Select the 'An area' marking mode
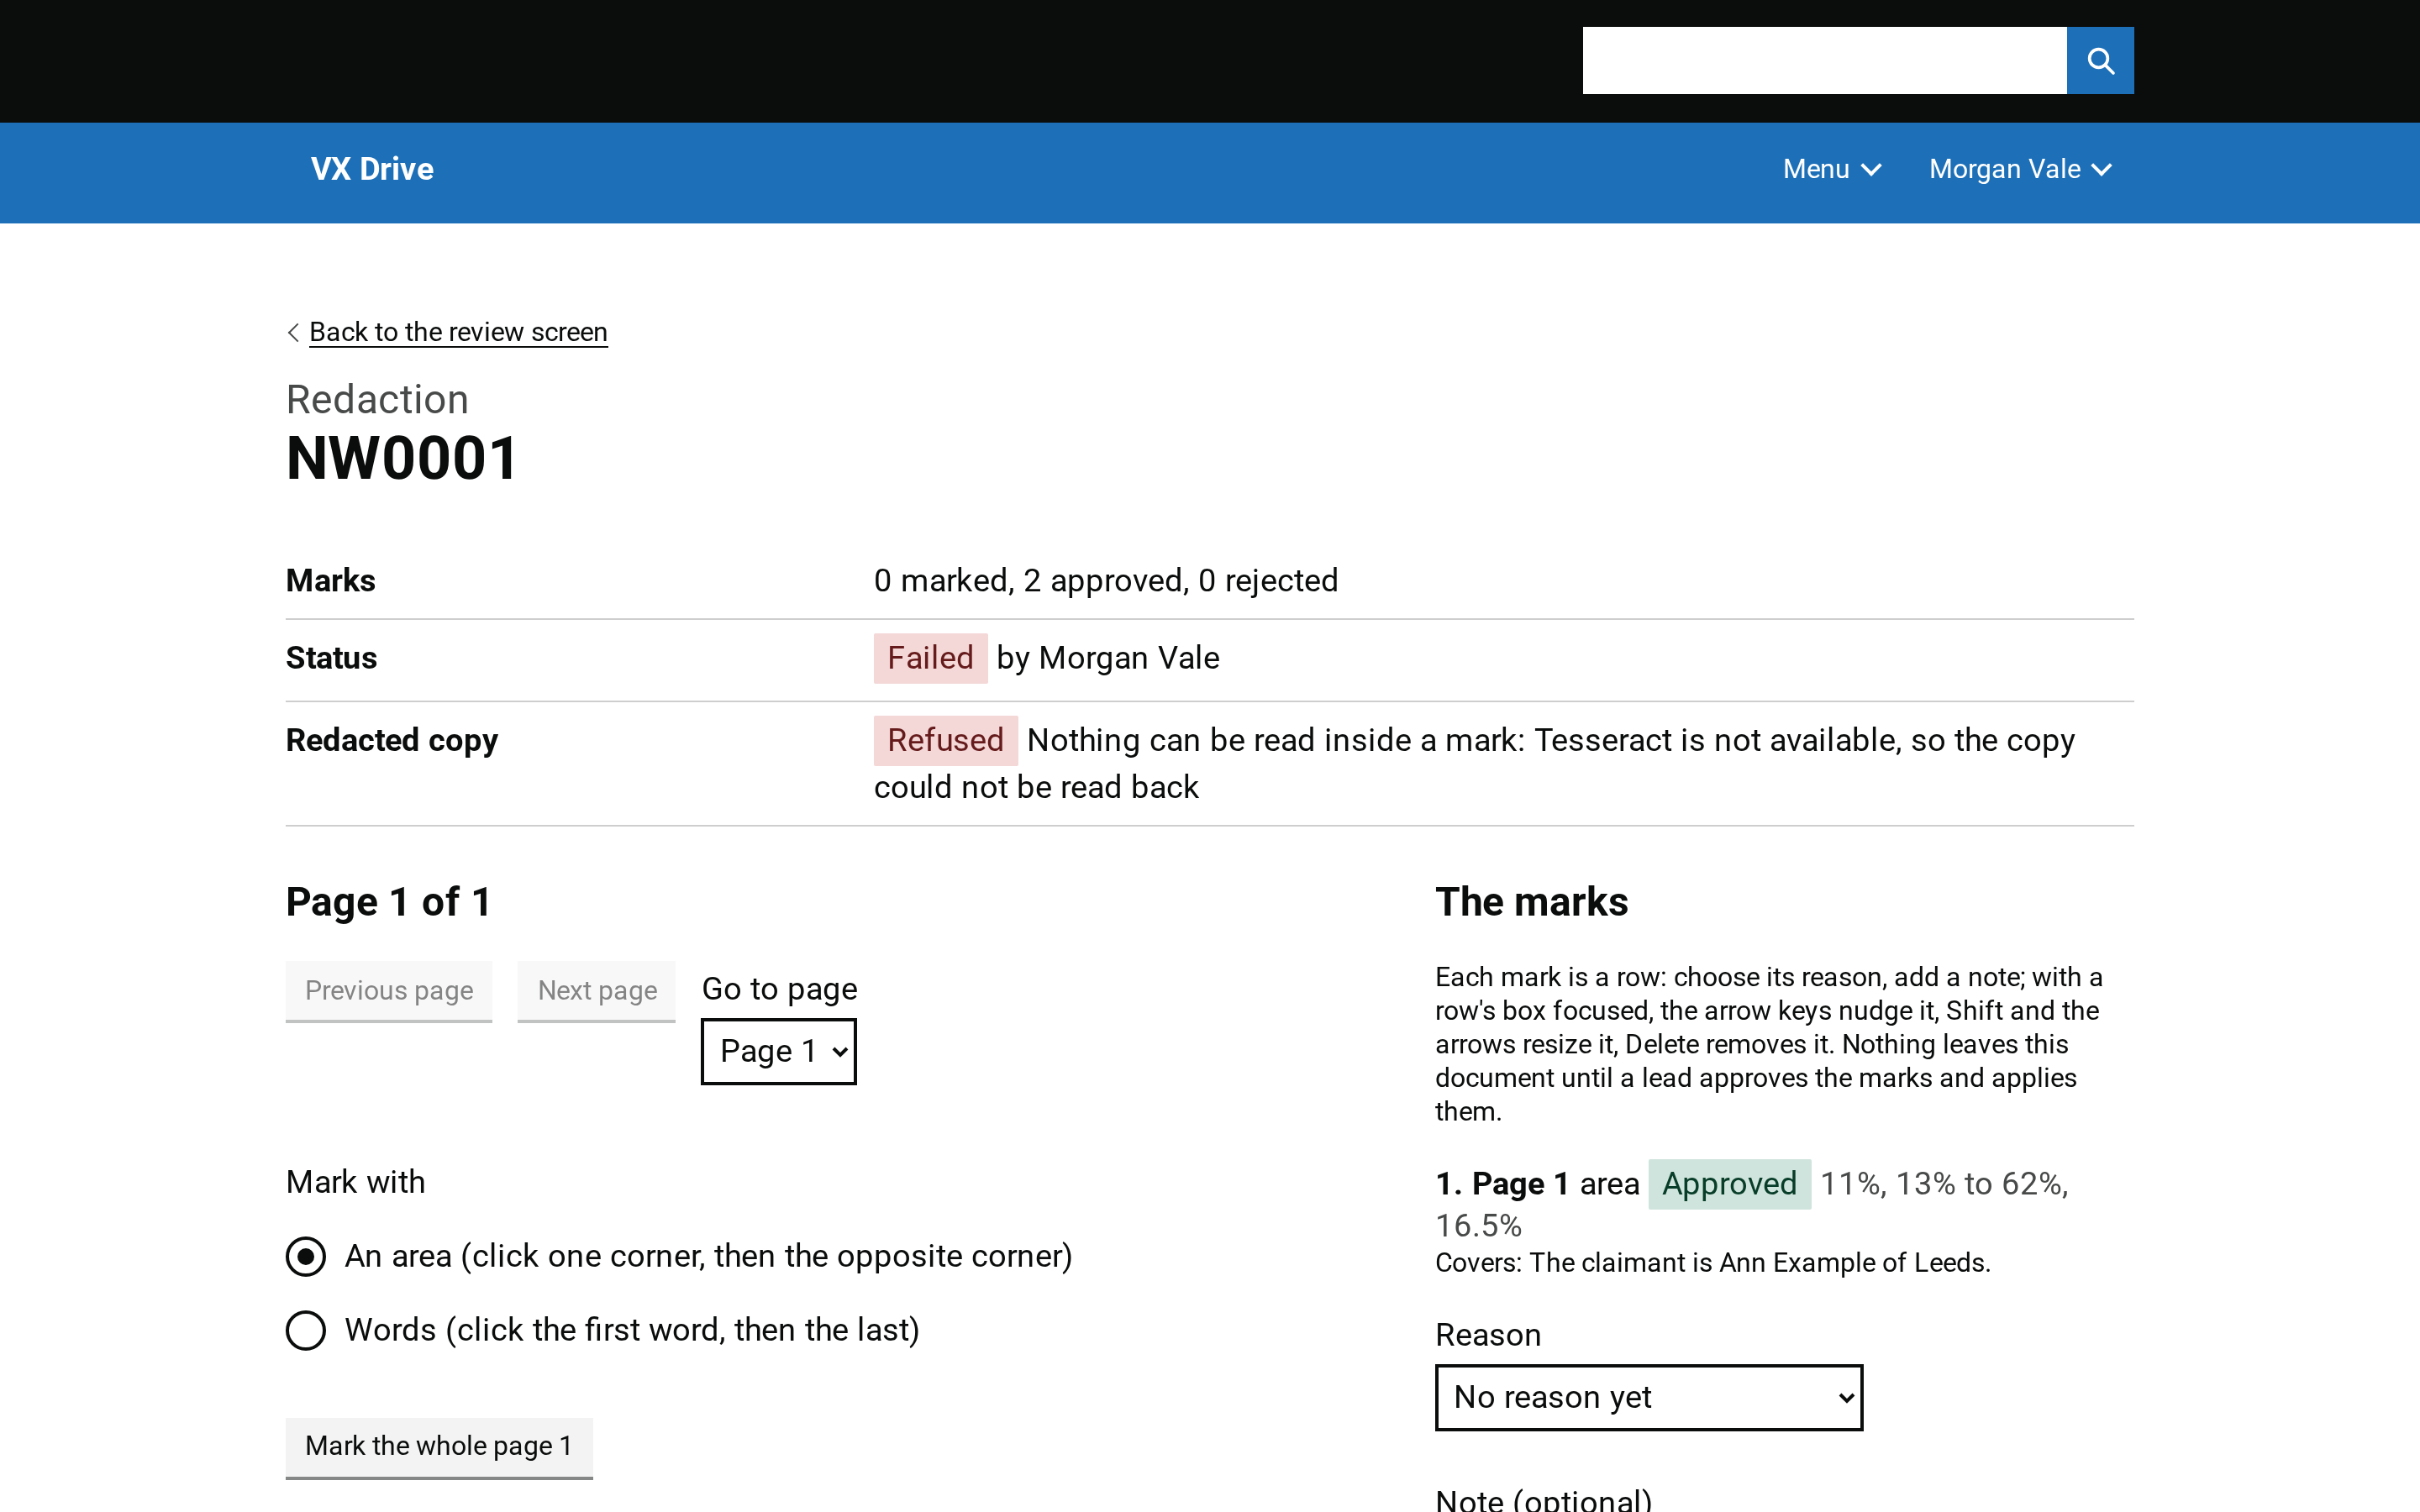 tap(306, 1257)
